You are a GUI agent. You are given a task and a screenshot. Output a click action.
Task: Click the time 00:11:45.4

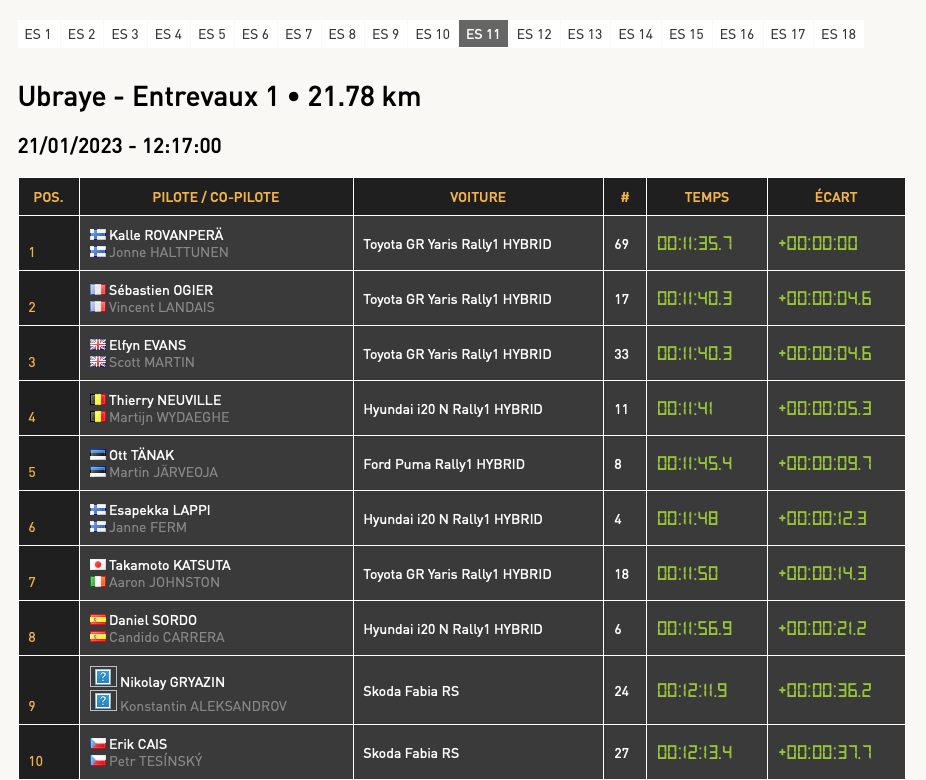(694, 464)
